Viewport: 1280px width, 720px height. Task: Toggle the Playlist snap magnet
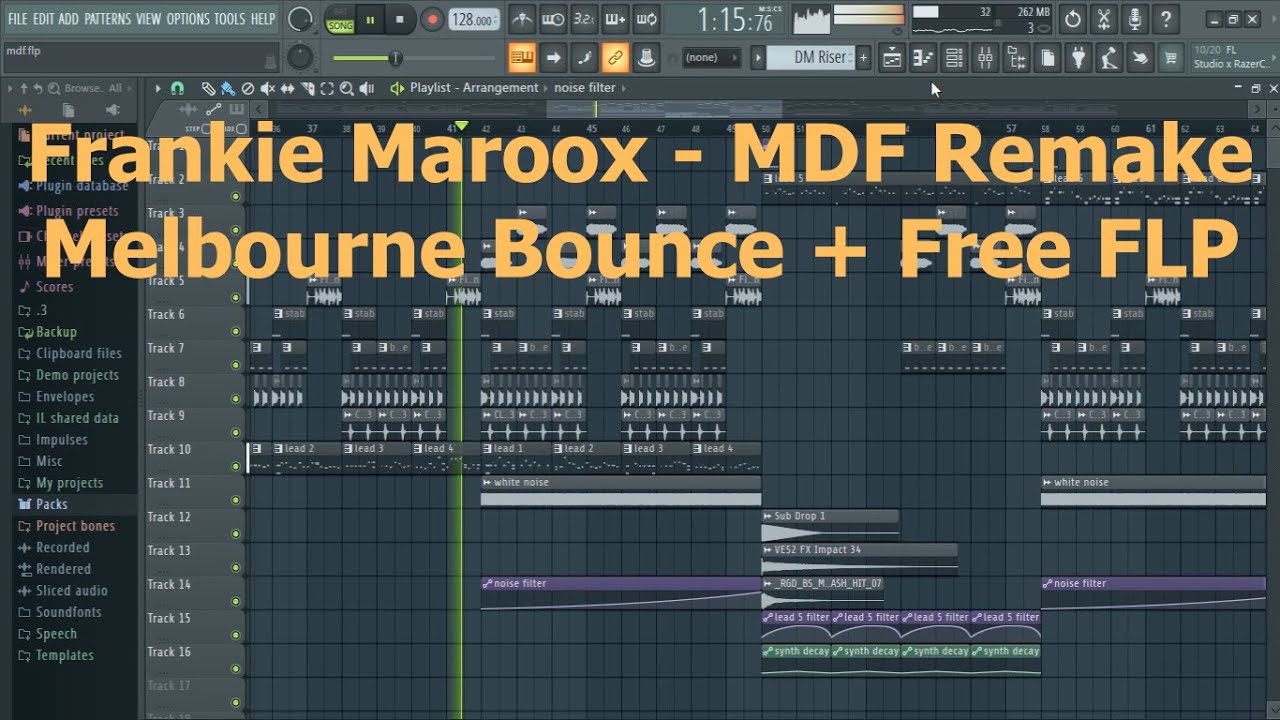(x=177, y=88)
